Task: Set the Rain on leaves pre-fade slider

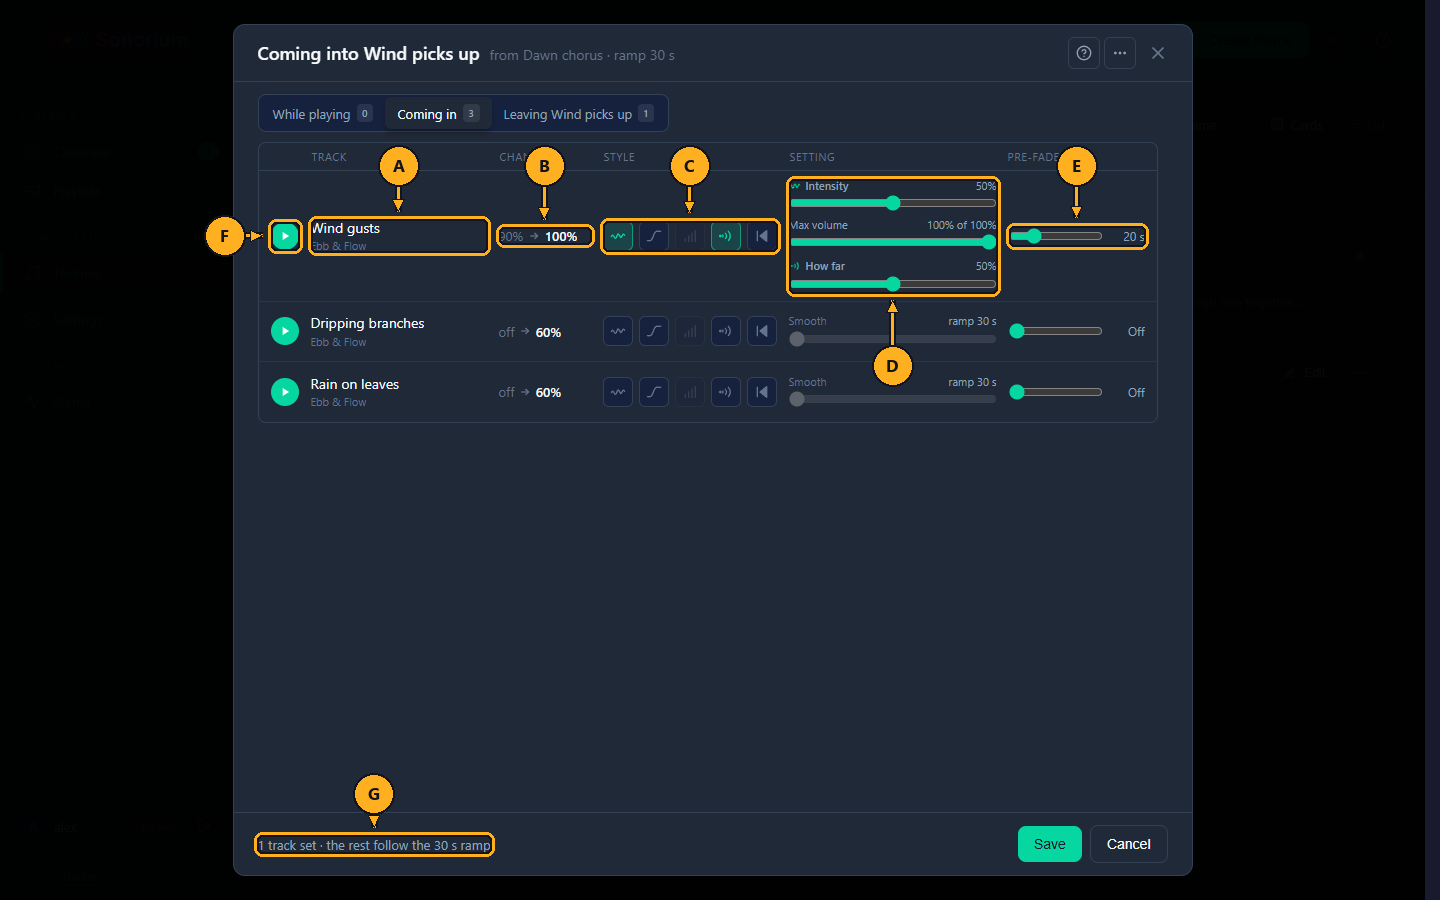Action: 1056,392
